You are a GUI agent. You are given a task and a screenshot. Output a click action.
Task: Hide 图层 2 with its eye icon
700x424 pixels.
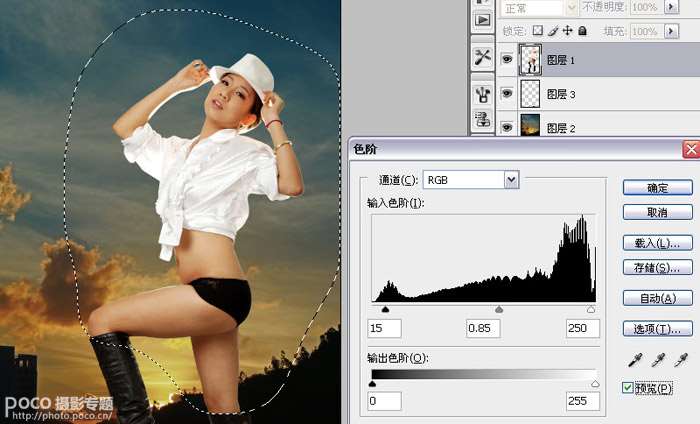(x=507, y=127)
